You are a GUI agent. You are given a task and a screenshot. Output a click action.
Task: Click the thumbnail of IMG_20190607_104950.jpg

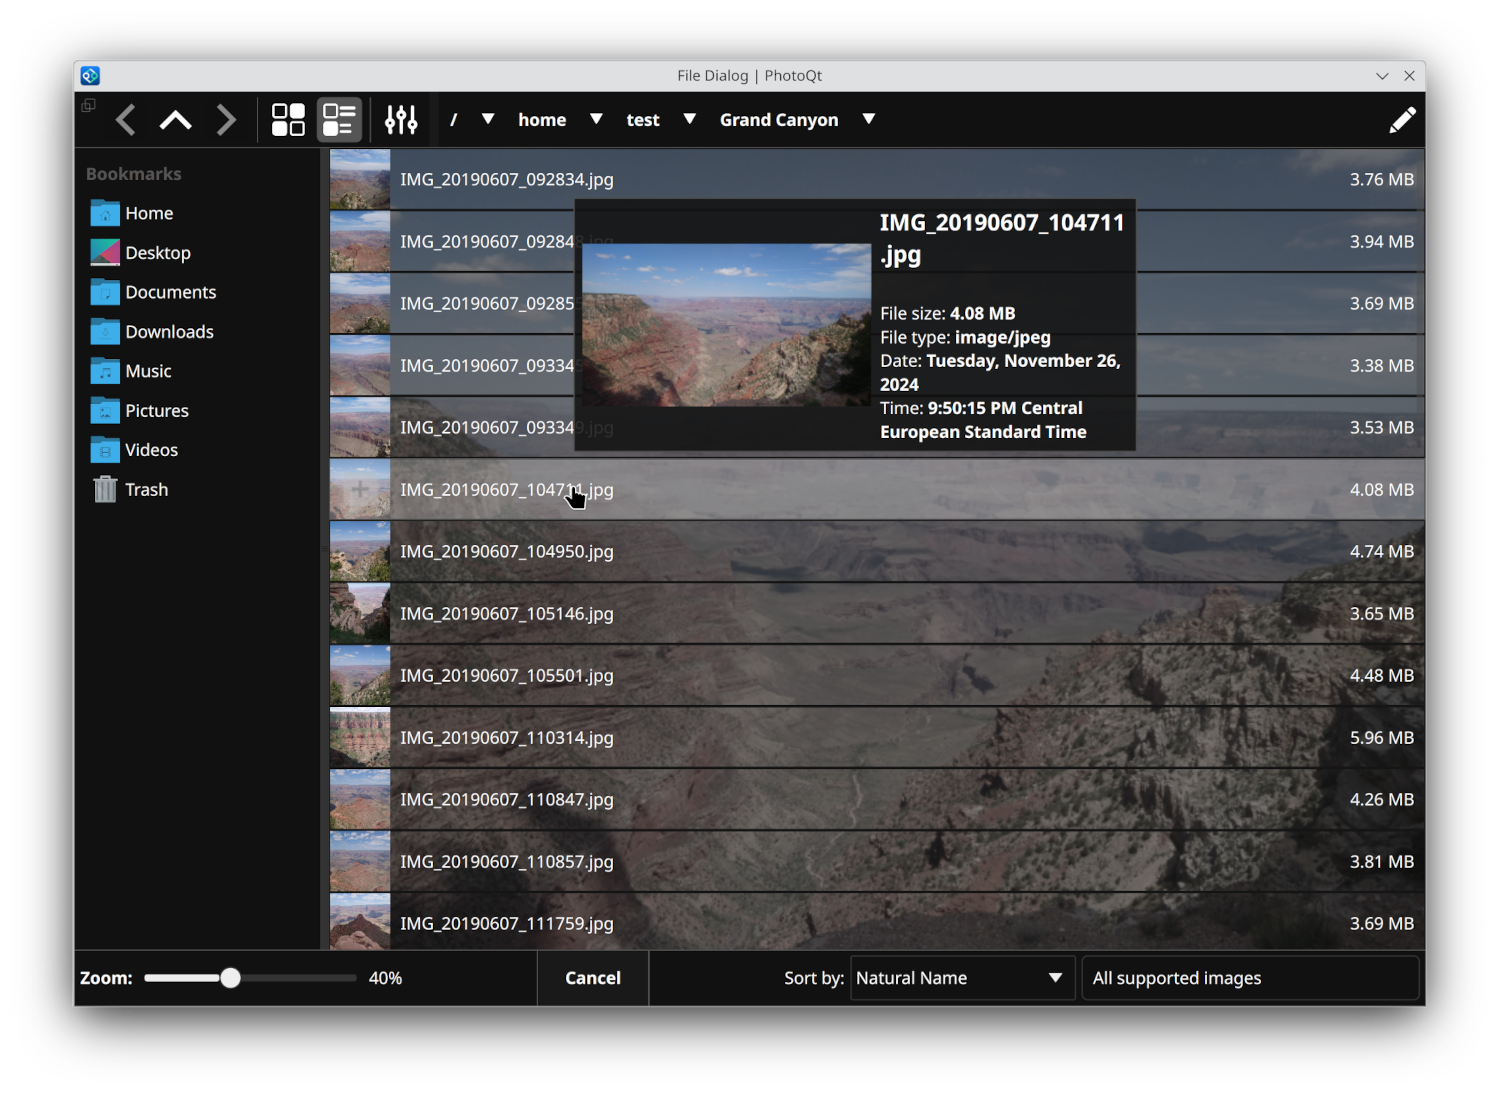tap(360, 551)
